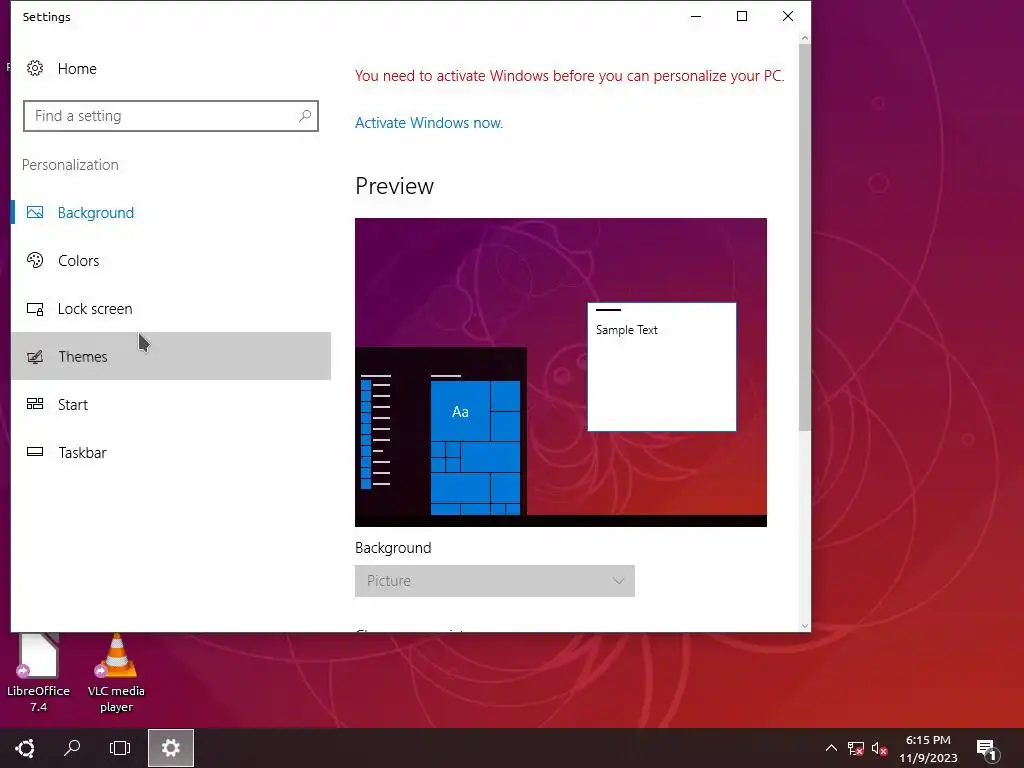Click the red activation warning message

tap(569, 76)
